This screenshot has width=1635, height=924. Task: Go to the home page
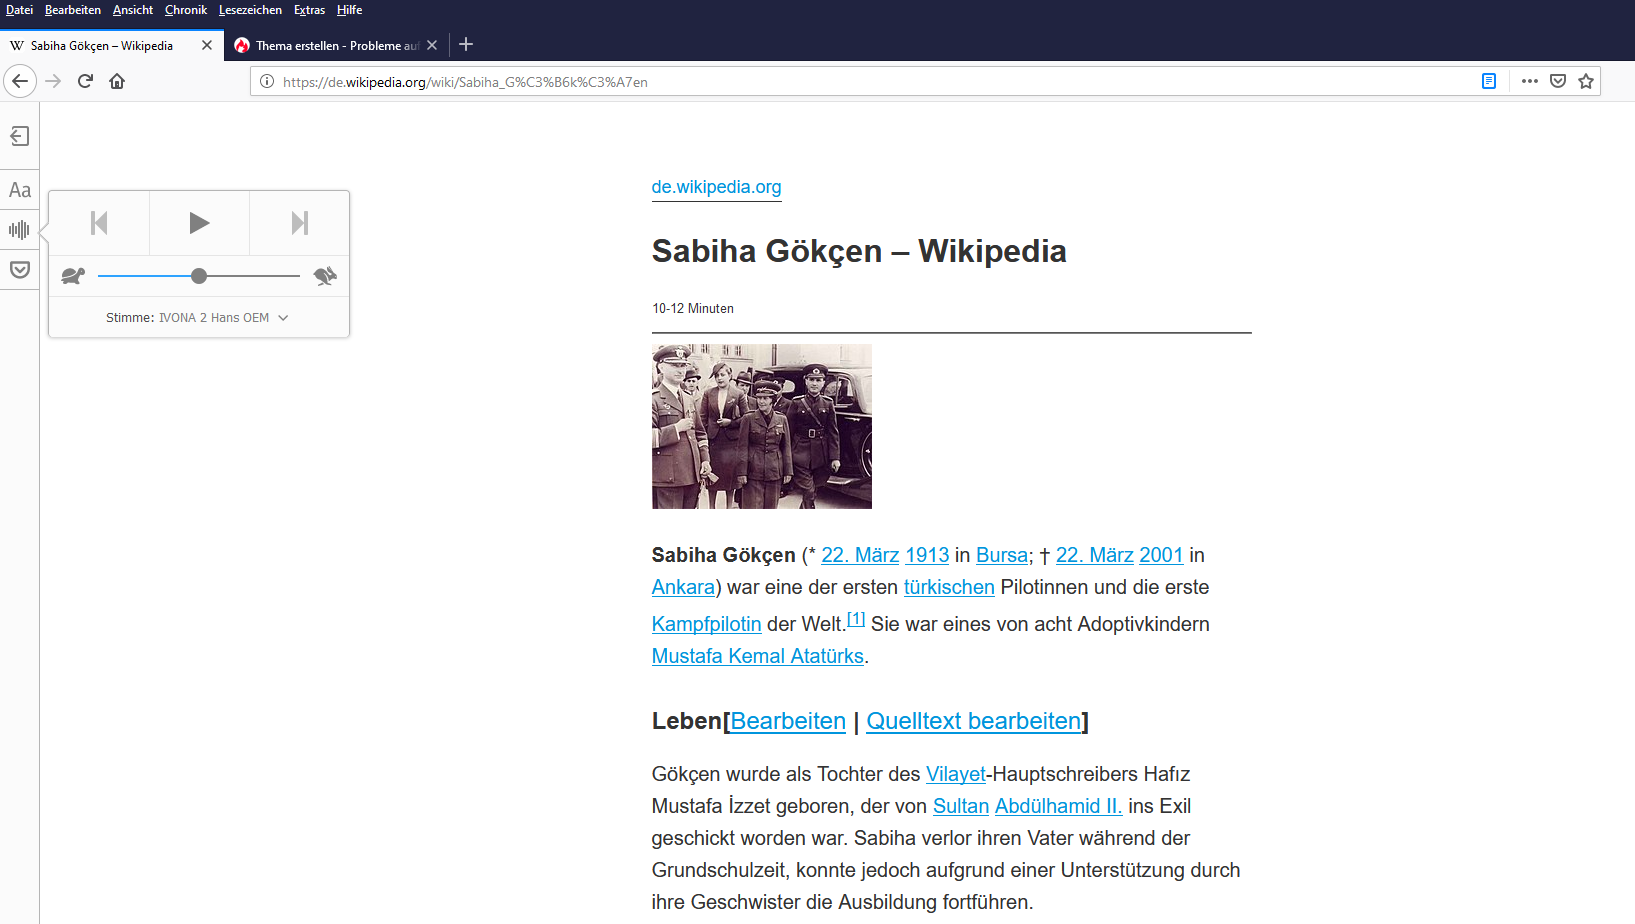[117, 81]
